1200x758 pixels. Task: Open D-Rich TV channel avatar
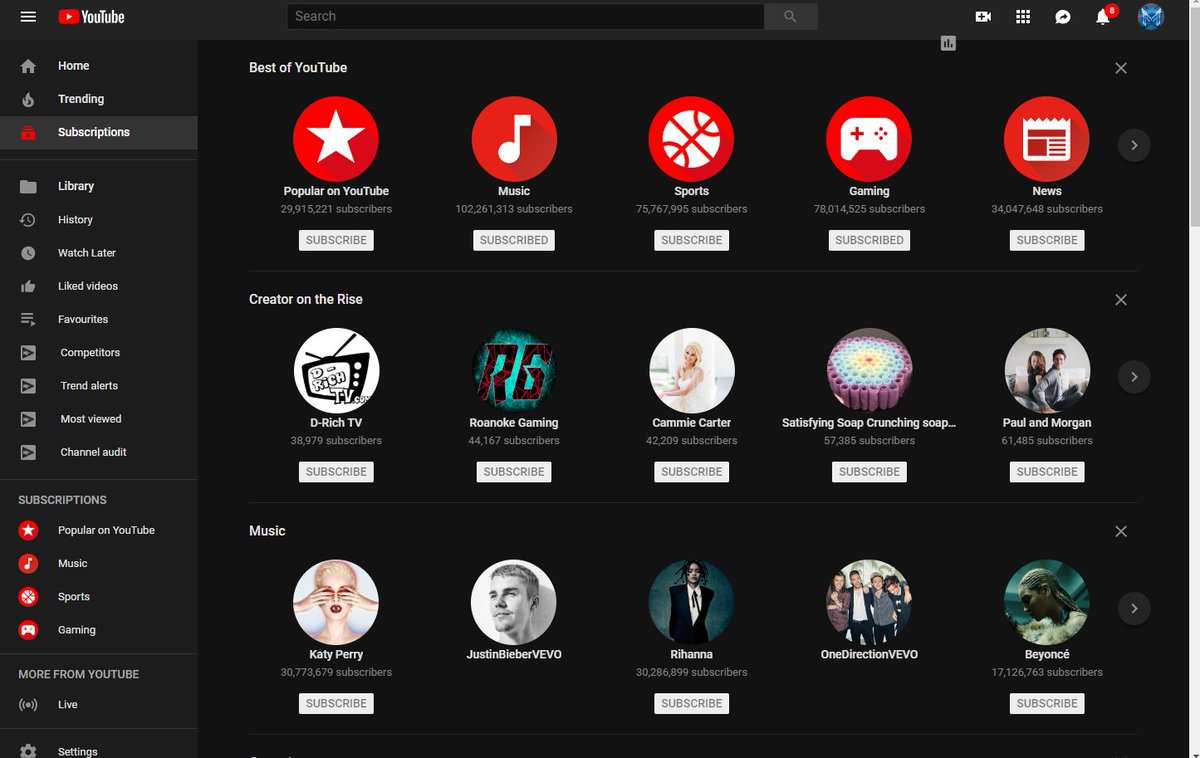click(336, 371)
